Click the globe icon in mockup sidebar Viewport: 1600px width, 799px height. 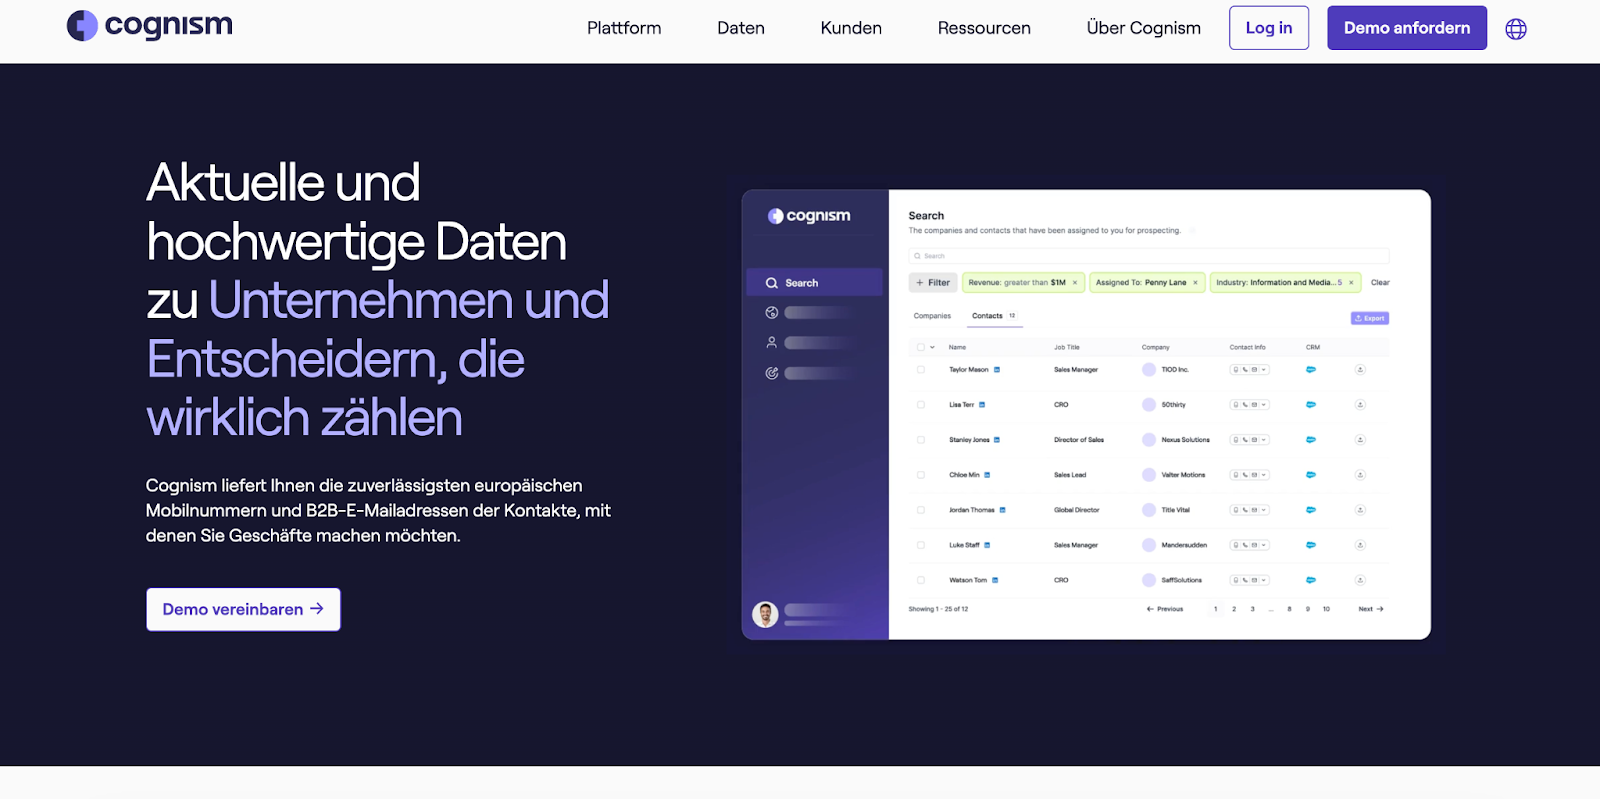pos(772,313)
